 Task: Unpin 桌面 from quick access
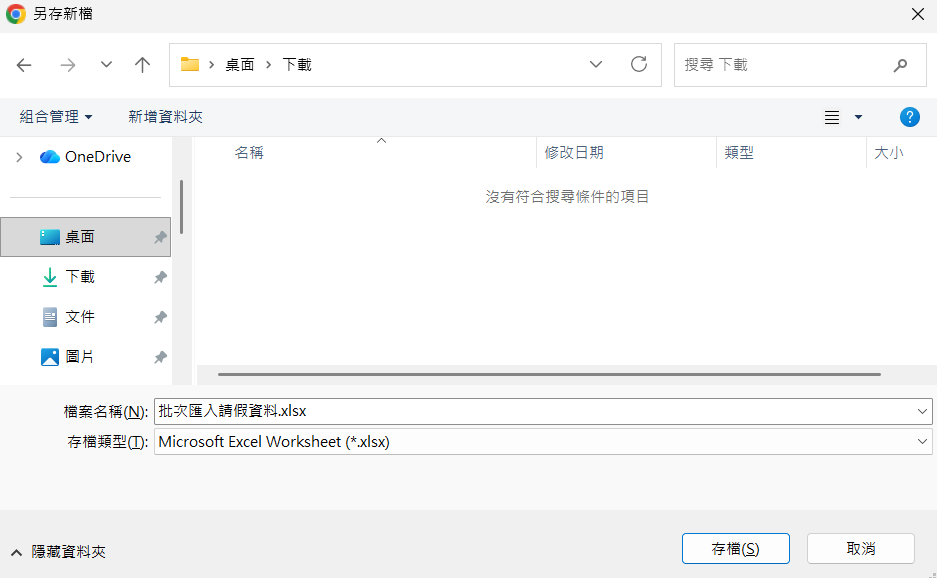[x=160, y=237]
